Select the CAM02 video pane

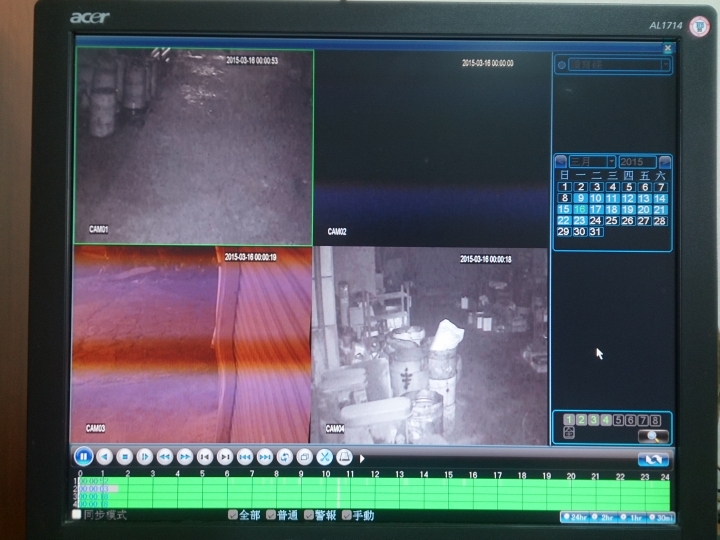point(431,148)
